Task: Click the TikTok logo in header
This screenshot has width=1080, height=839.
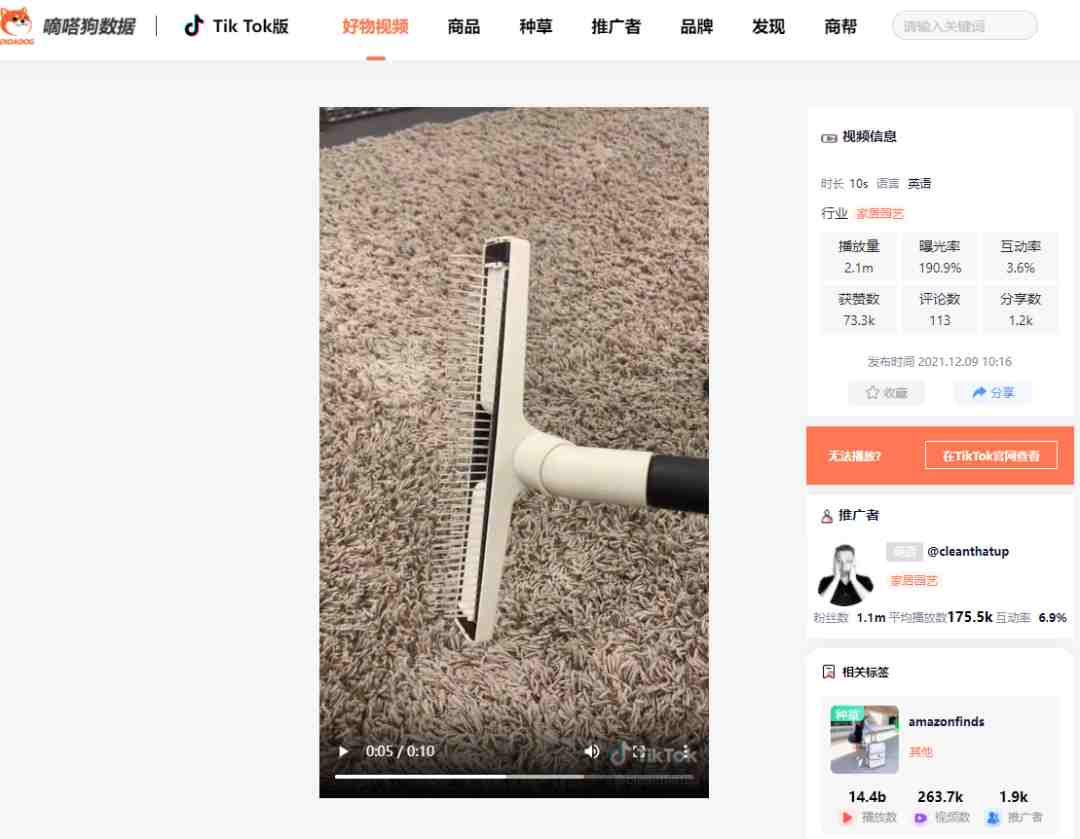Action: click(194, 26)
